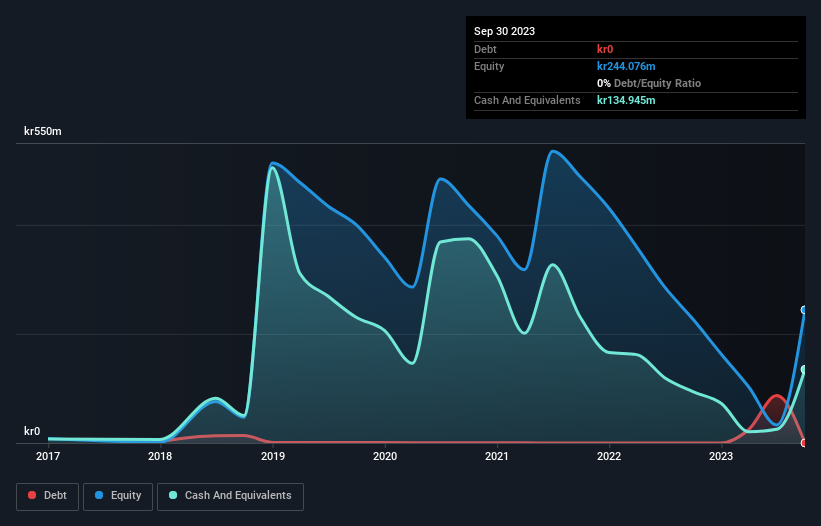Click the 2018 x-axis label
Screen dimensions: 821x526
[160, 456]
